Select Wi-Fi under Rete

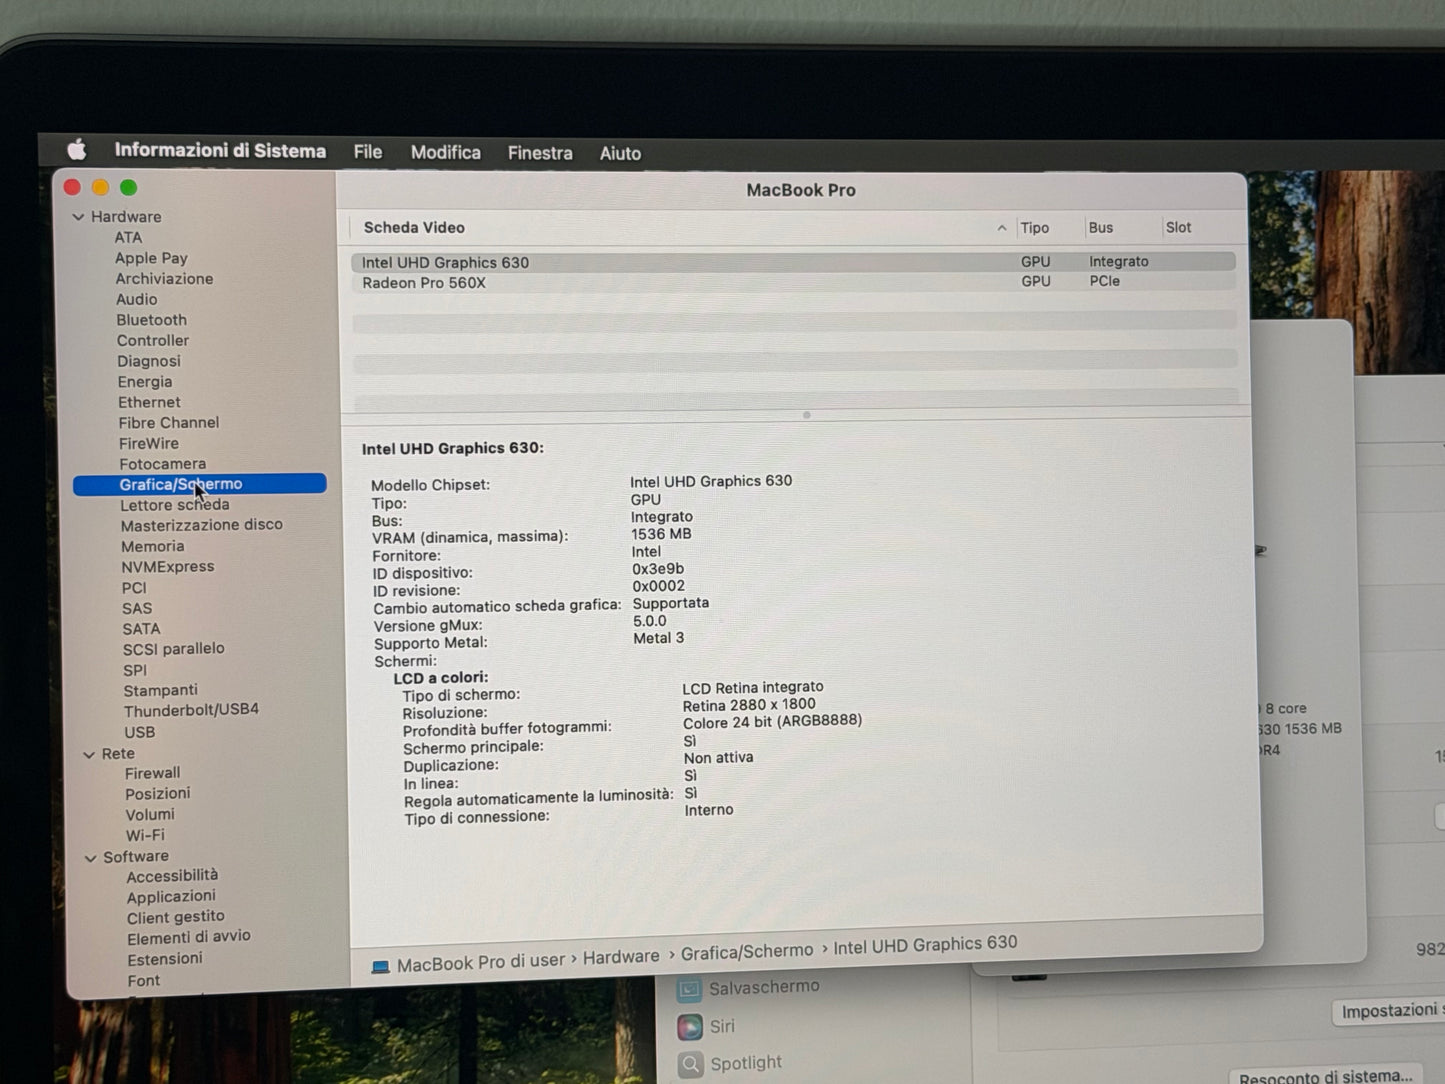click(x=145, y=836)
